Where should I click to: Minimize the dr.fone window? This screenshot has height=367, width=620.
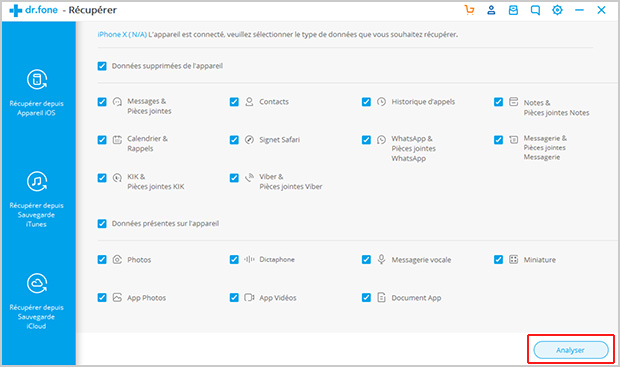[579, 10]
